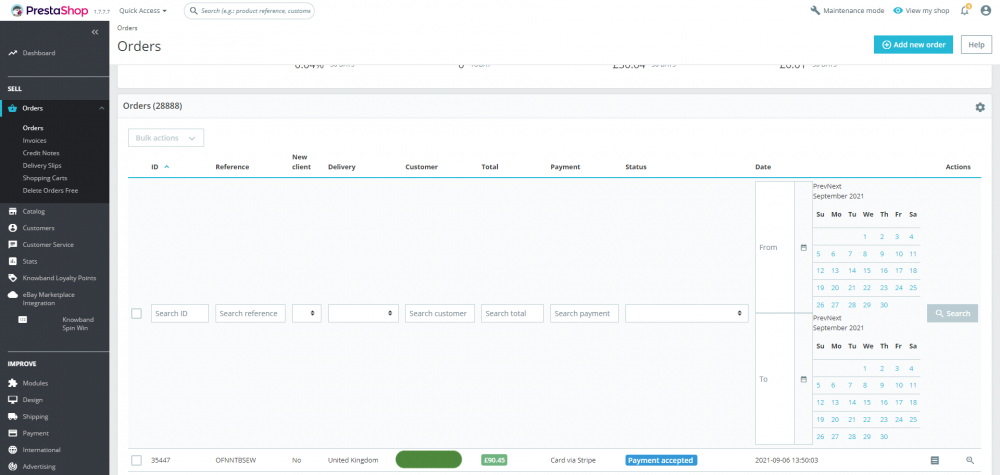
Task: Select day 30 in To calendar
Action: 884,437
